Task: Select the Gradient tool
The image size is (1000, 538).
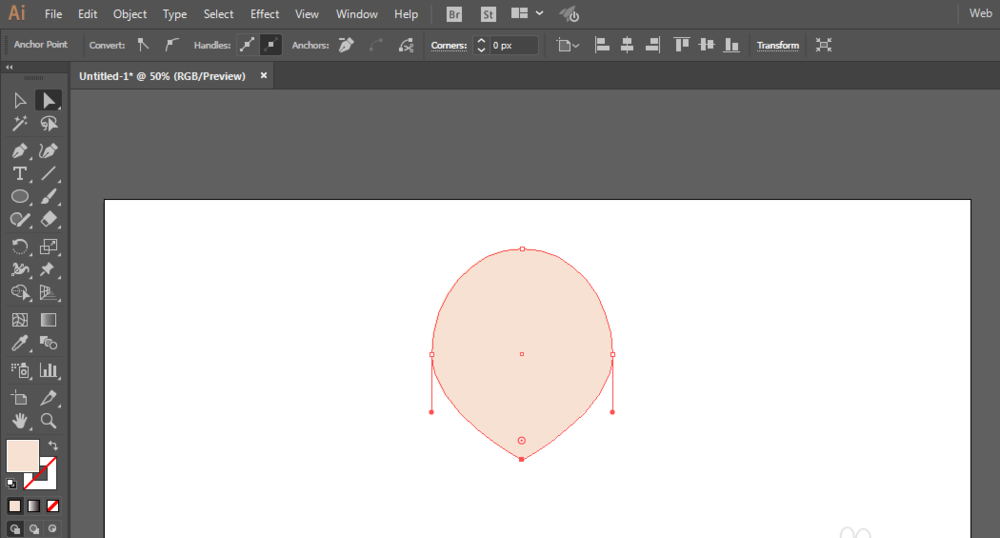Action: click(48, 320)
